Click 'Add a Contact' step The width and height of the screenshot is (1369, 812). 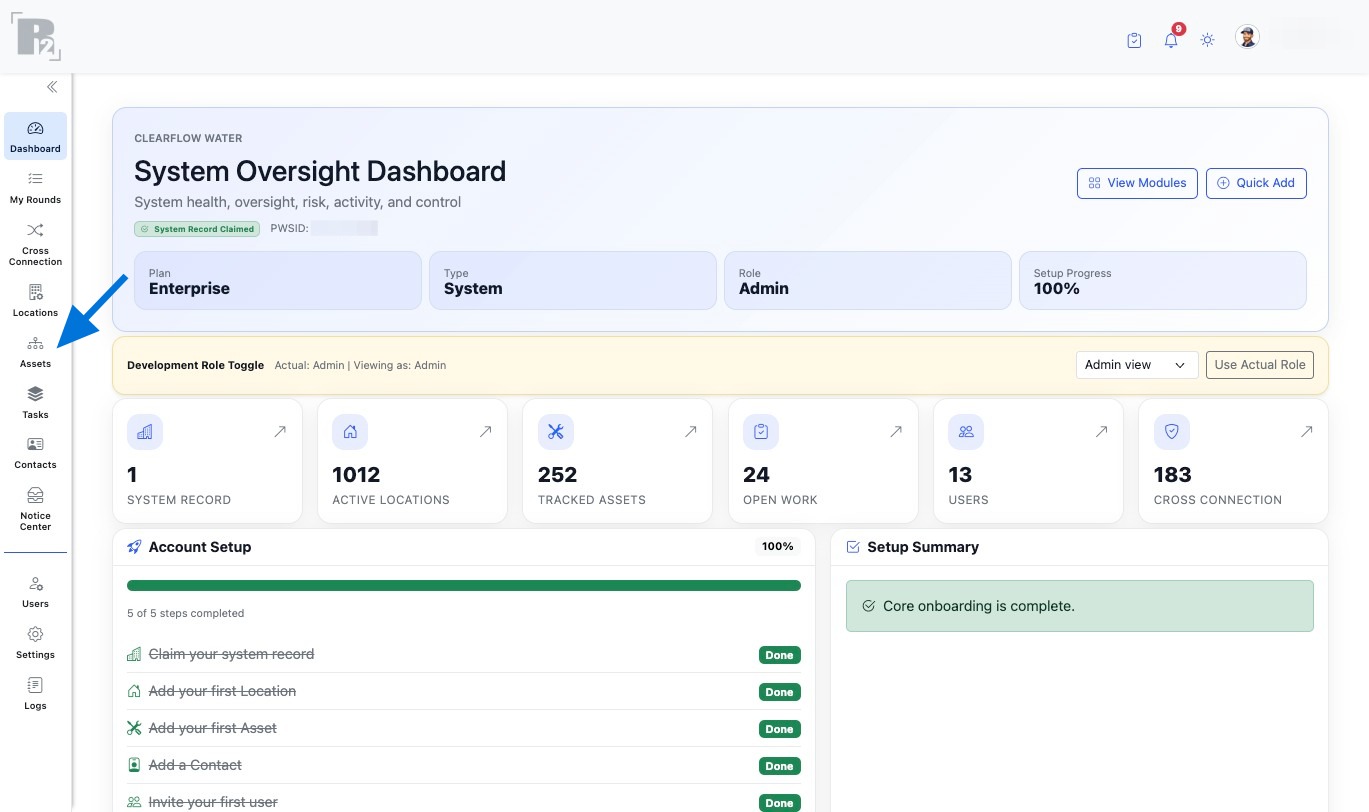[195, 765]
